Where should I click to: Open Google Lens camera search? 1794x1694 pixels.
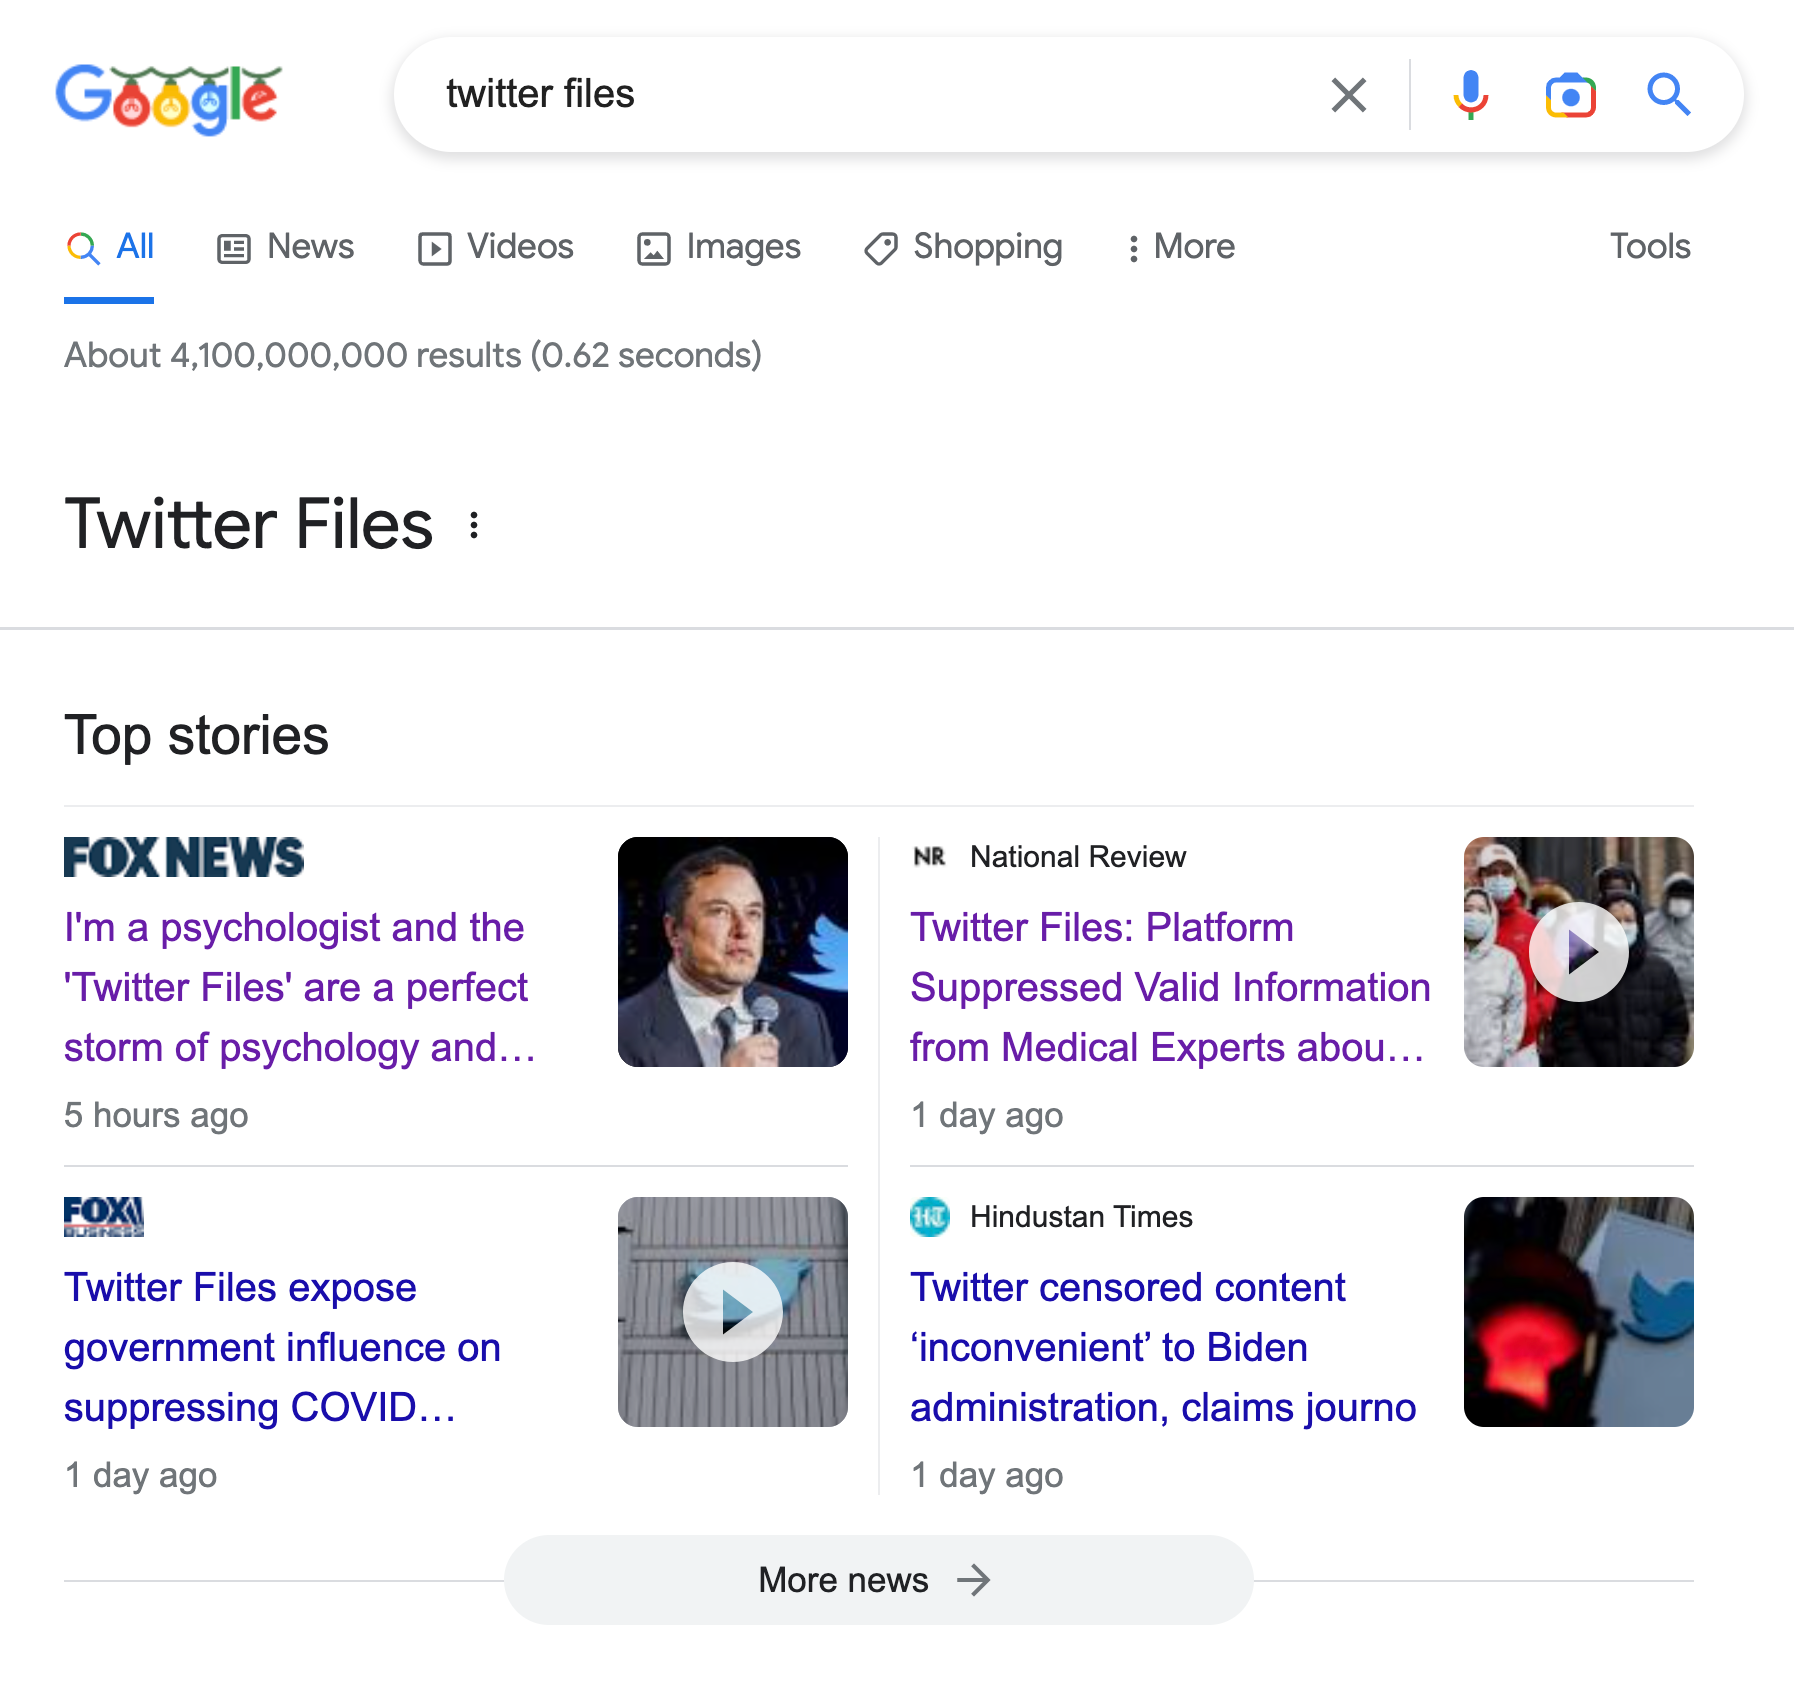tap(1570, 96)
